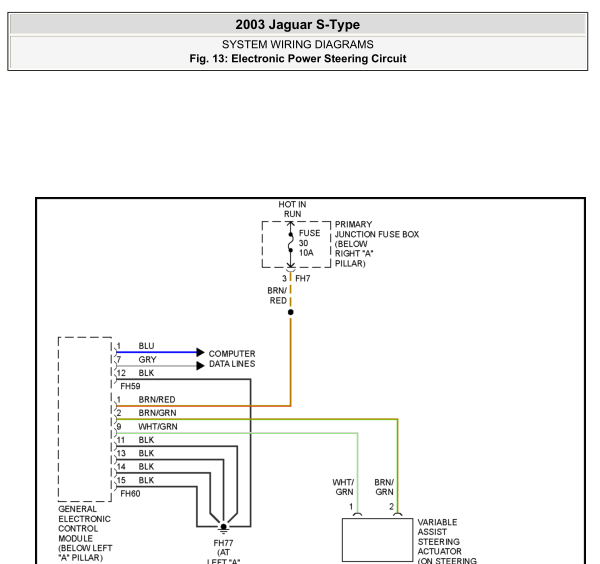This screenshot has width=600, height=564.
Task: Click the 'BRN/ RED' label below fuse
Action: (x=277, y=295)
